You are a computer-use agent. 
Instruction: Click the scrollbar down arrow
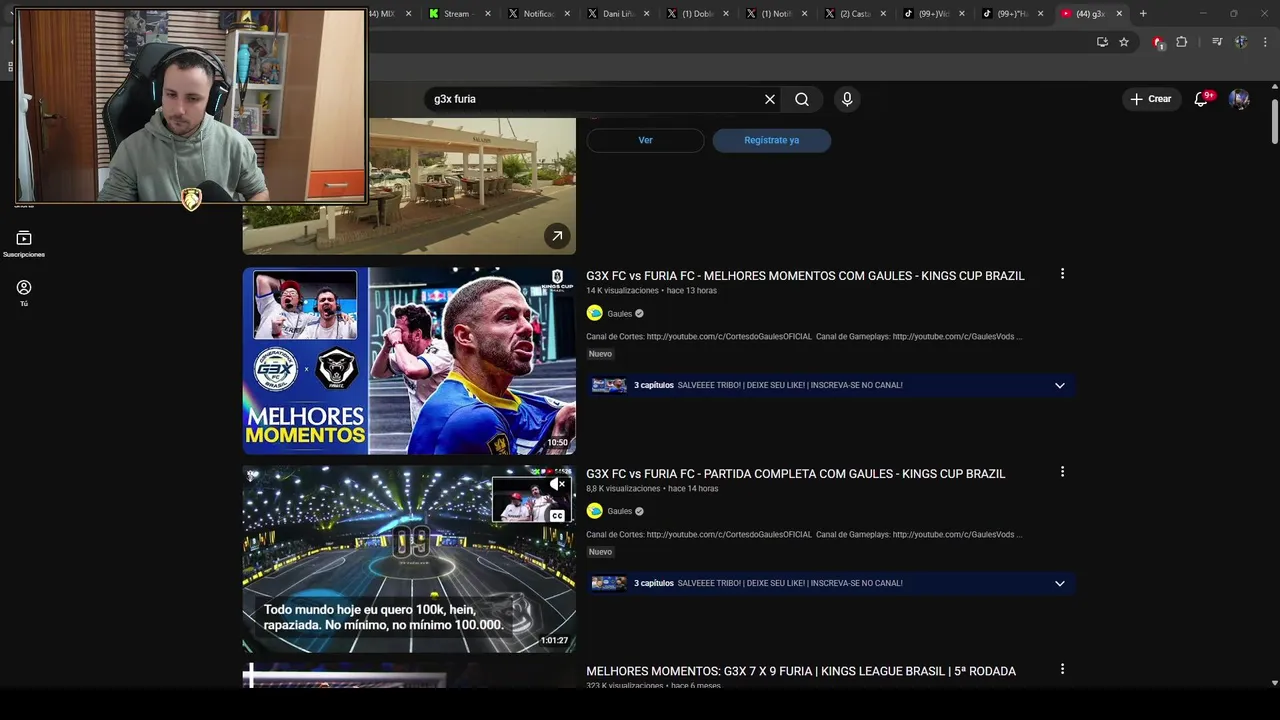tap(1274, 683)
